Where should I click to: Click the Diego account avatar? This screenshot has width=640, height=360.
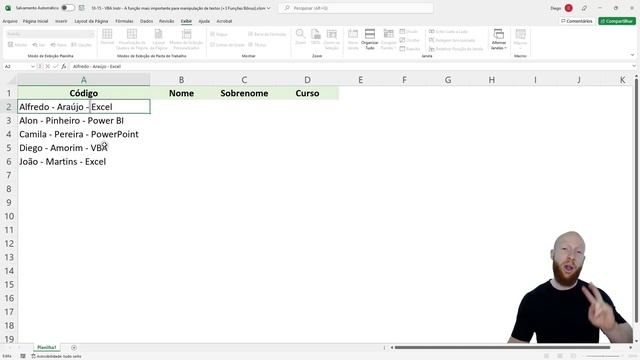point(568,8)
